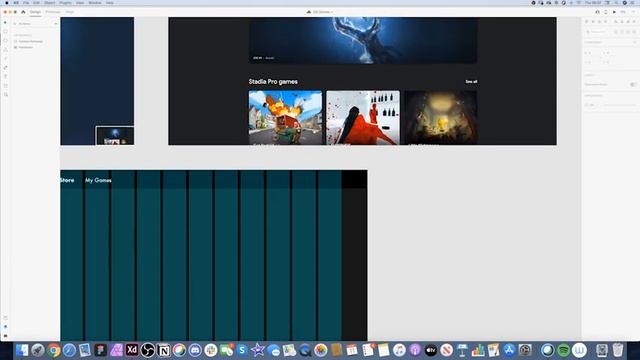
Task: Select the Text tool
Action: [x=5, y=77]
